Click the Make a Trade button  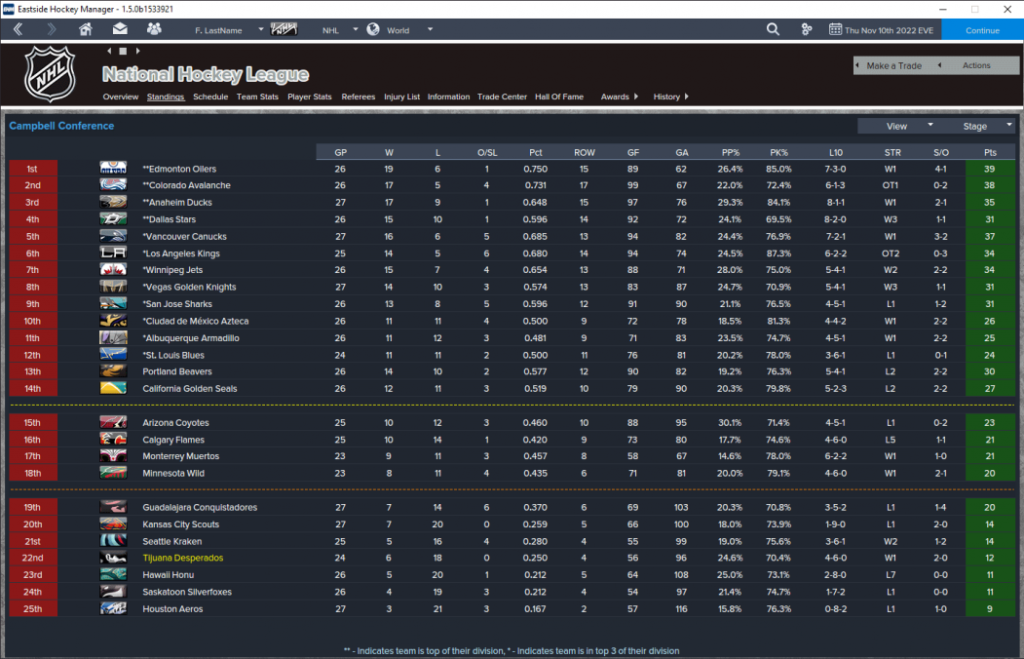[893, 66]
